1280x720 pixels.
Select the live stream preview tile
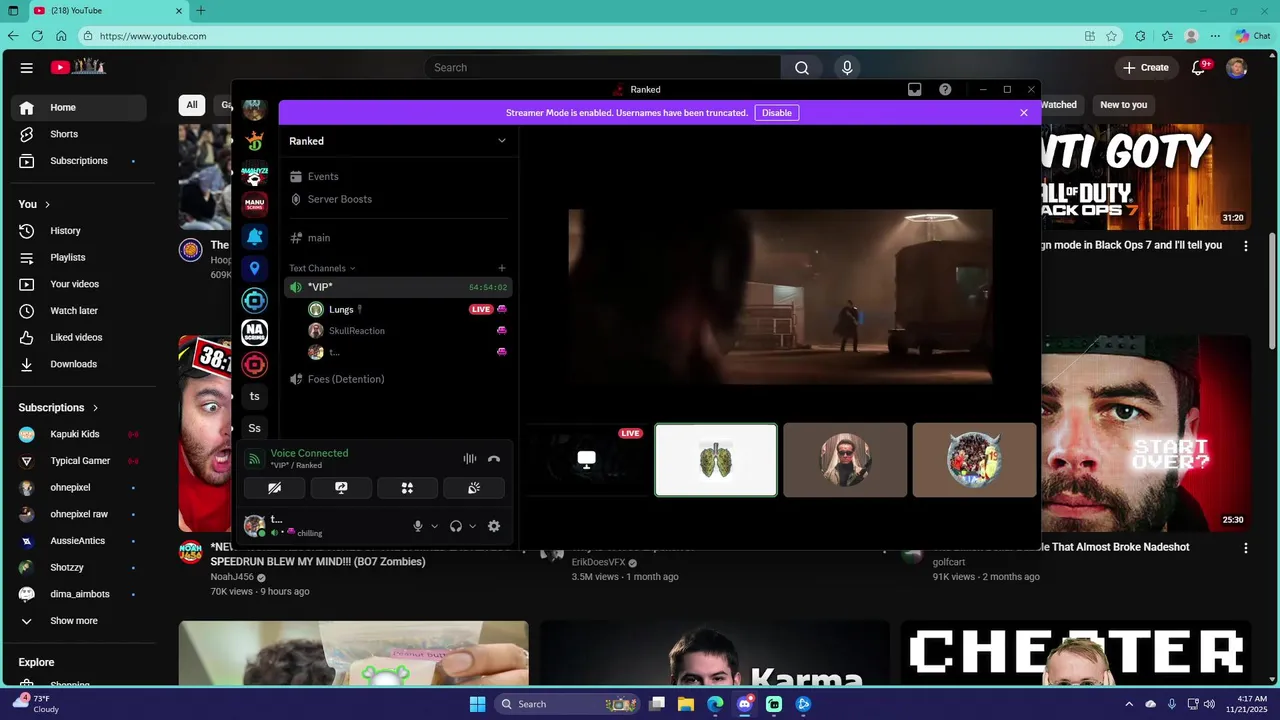click(586, 460)
